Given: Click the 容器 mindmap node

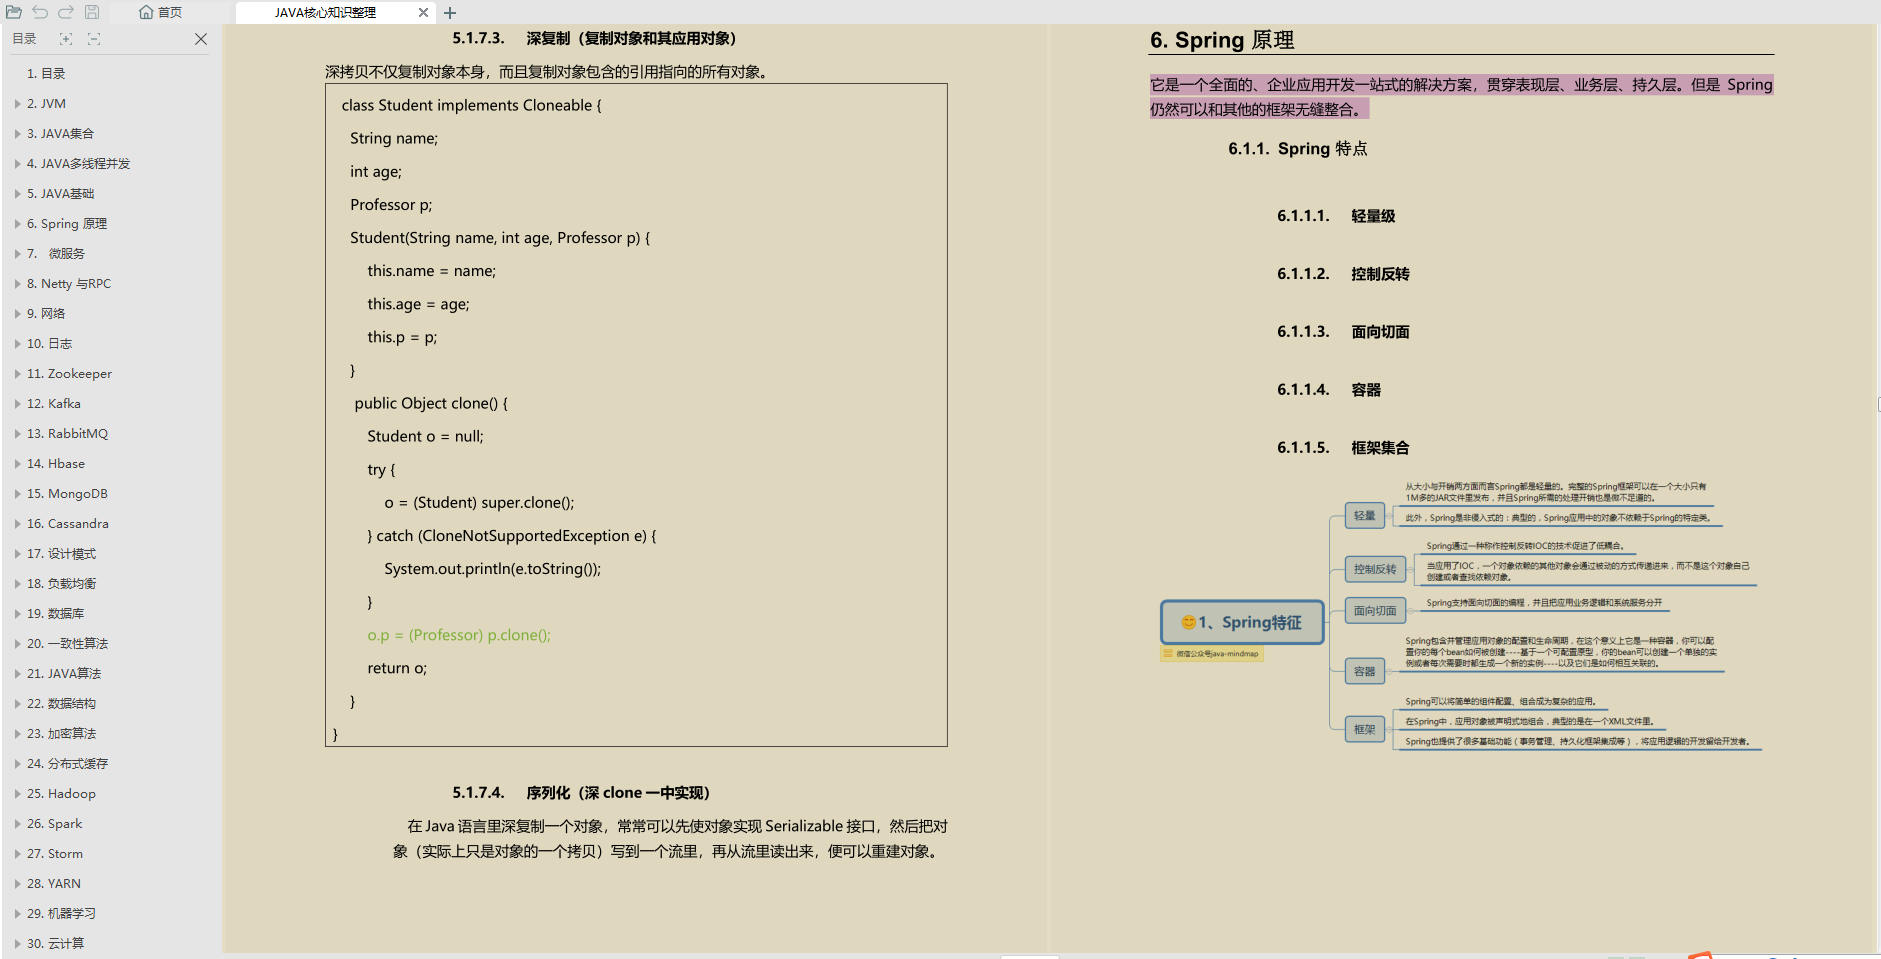Looking at the screenshot, I should pyautogui.click(x=1364, y=671).
